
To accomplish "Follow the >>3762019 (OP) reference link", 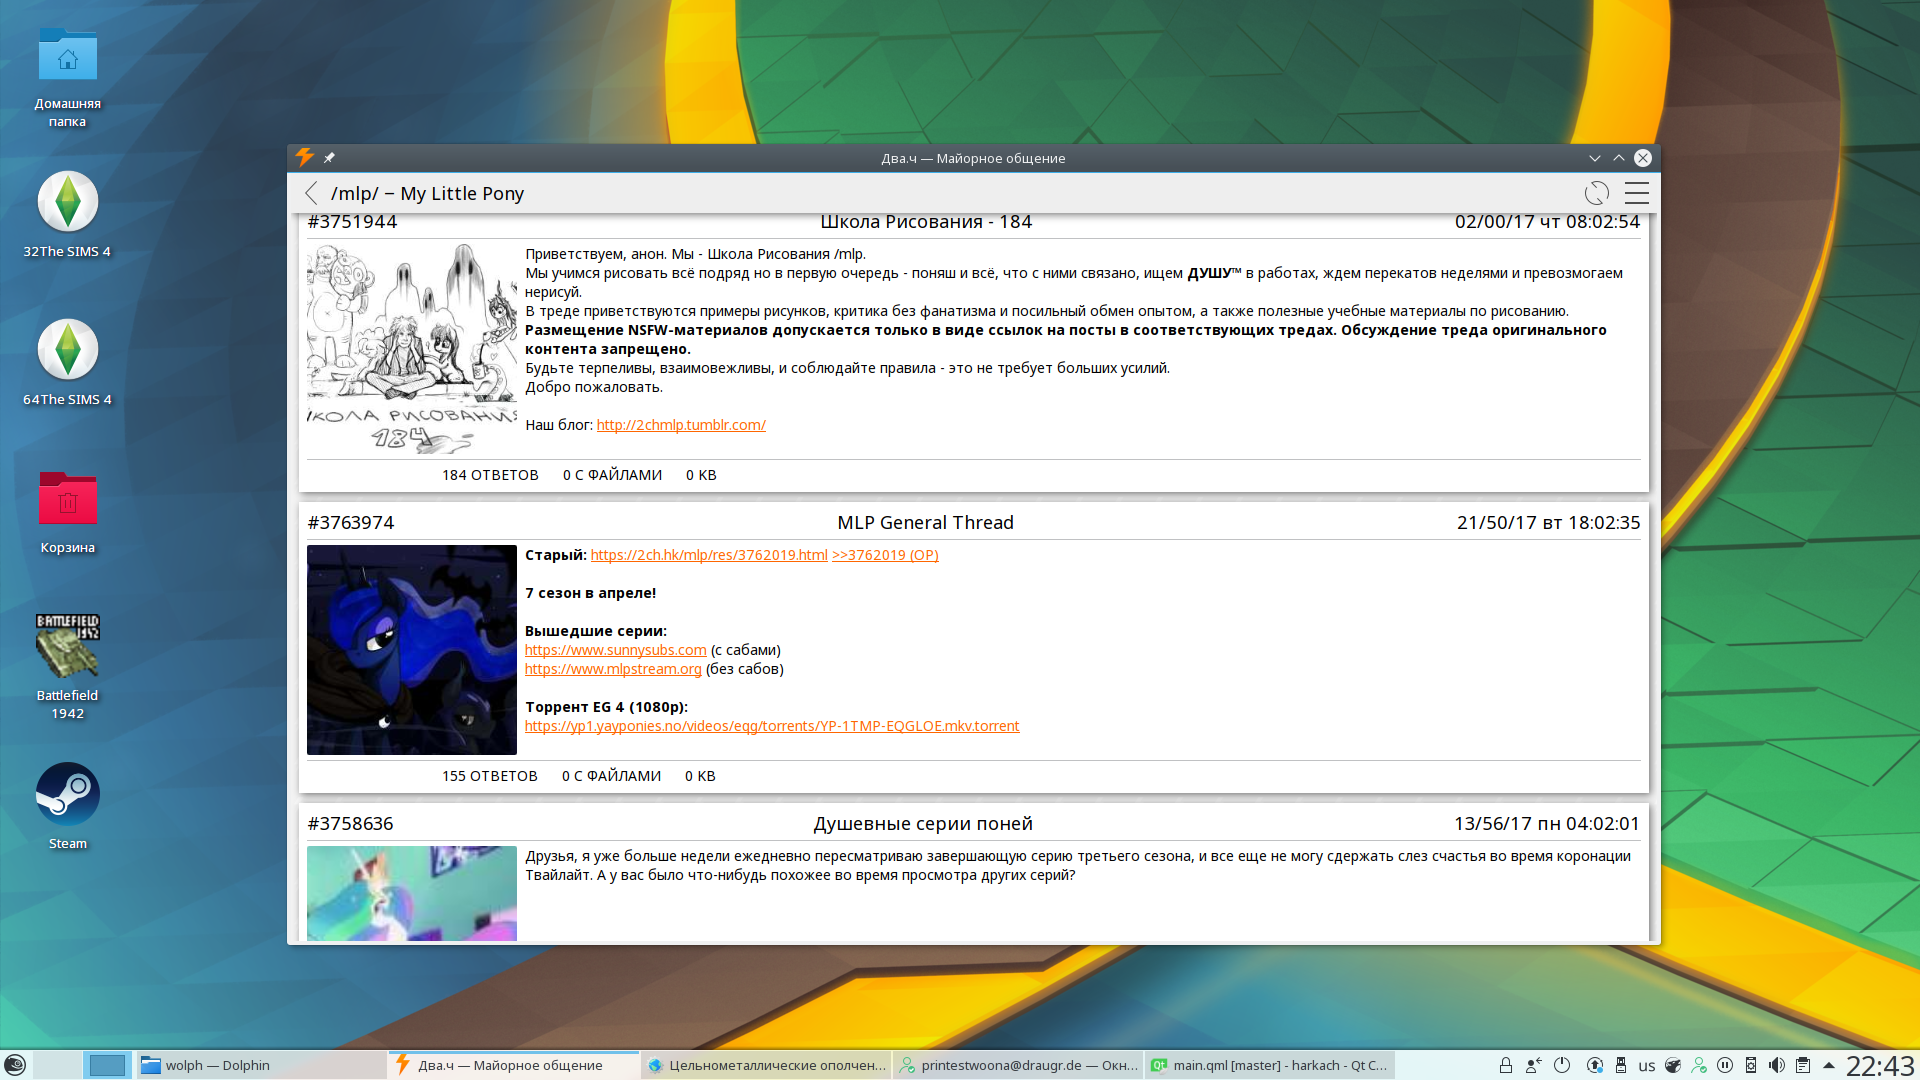I will [x=885, y=555].
